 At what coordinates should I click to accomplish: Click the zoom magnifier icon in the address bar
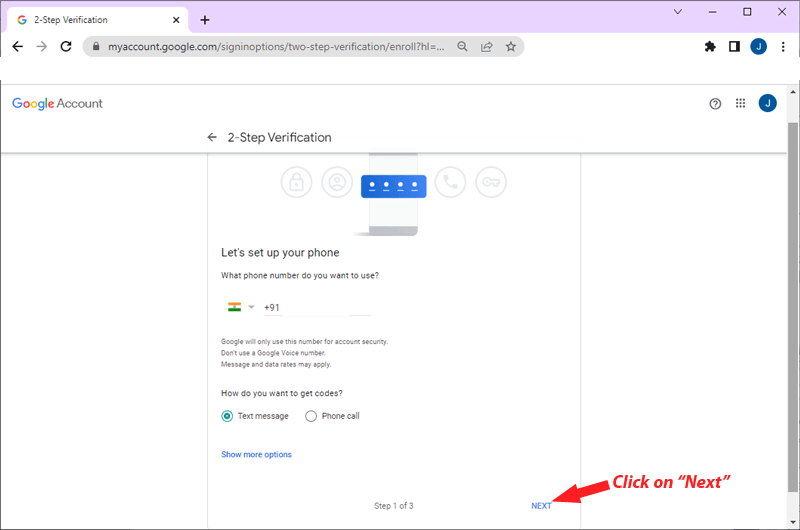(463, 46)
